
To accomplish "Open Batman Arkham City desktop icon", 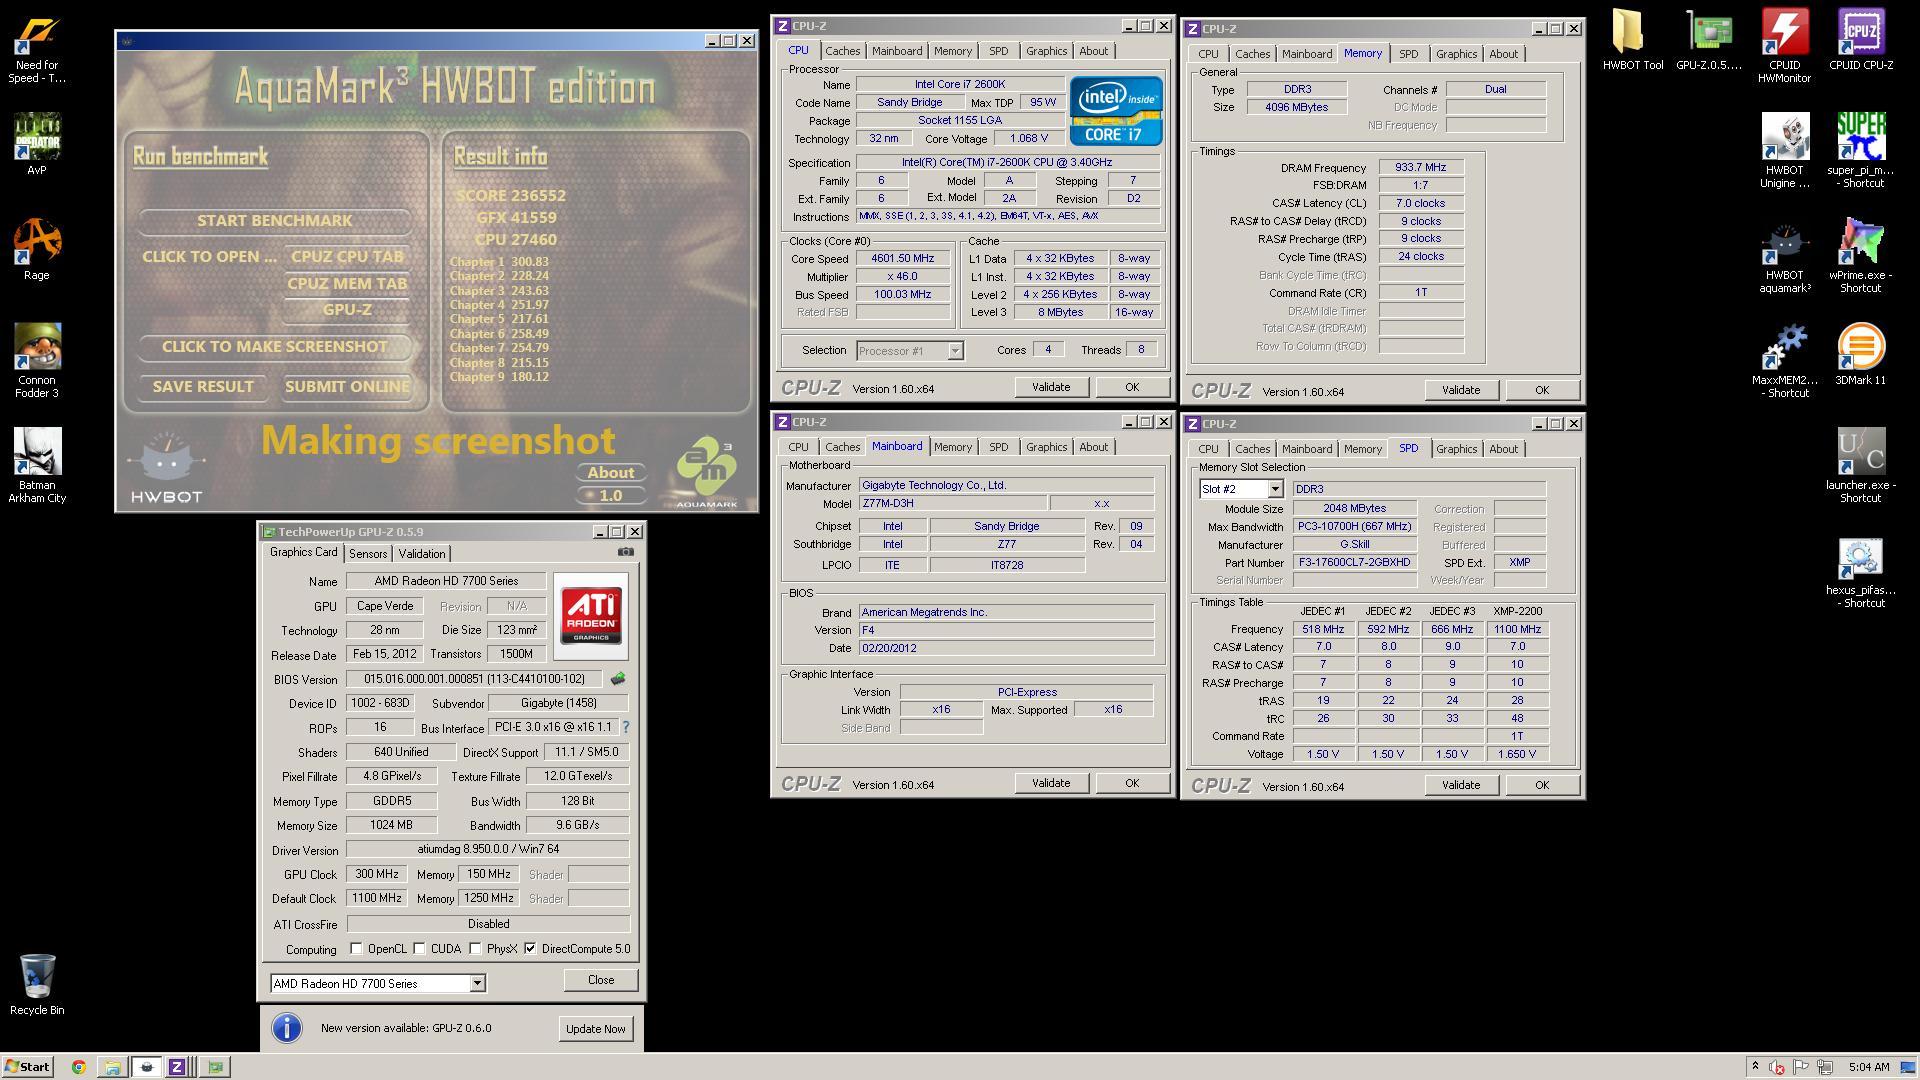I will (37, 465).
